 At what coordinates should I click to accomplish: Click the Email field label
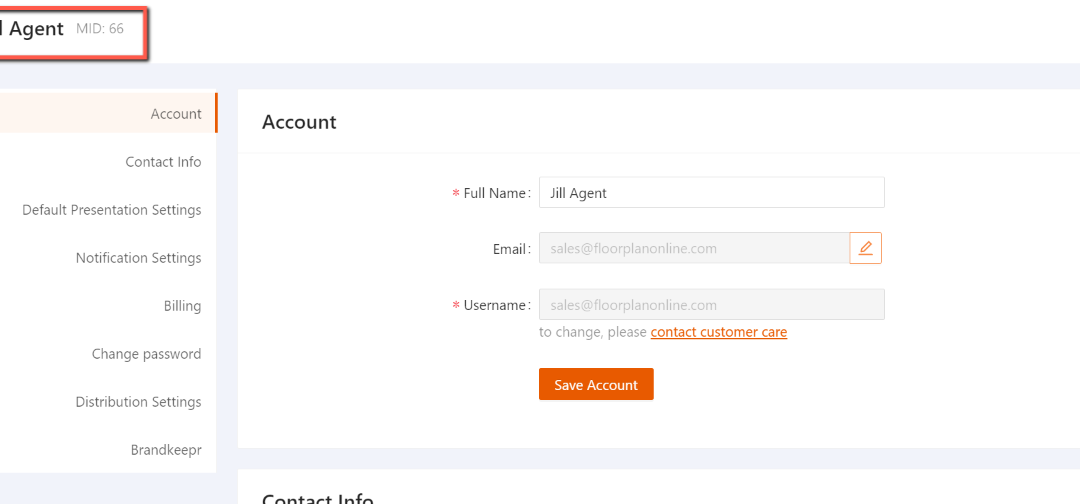coord(510,249)
